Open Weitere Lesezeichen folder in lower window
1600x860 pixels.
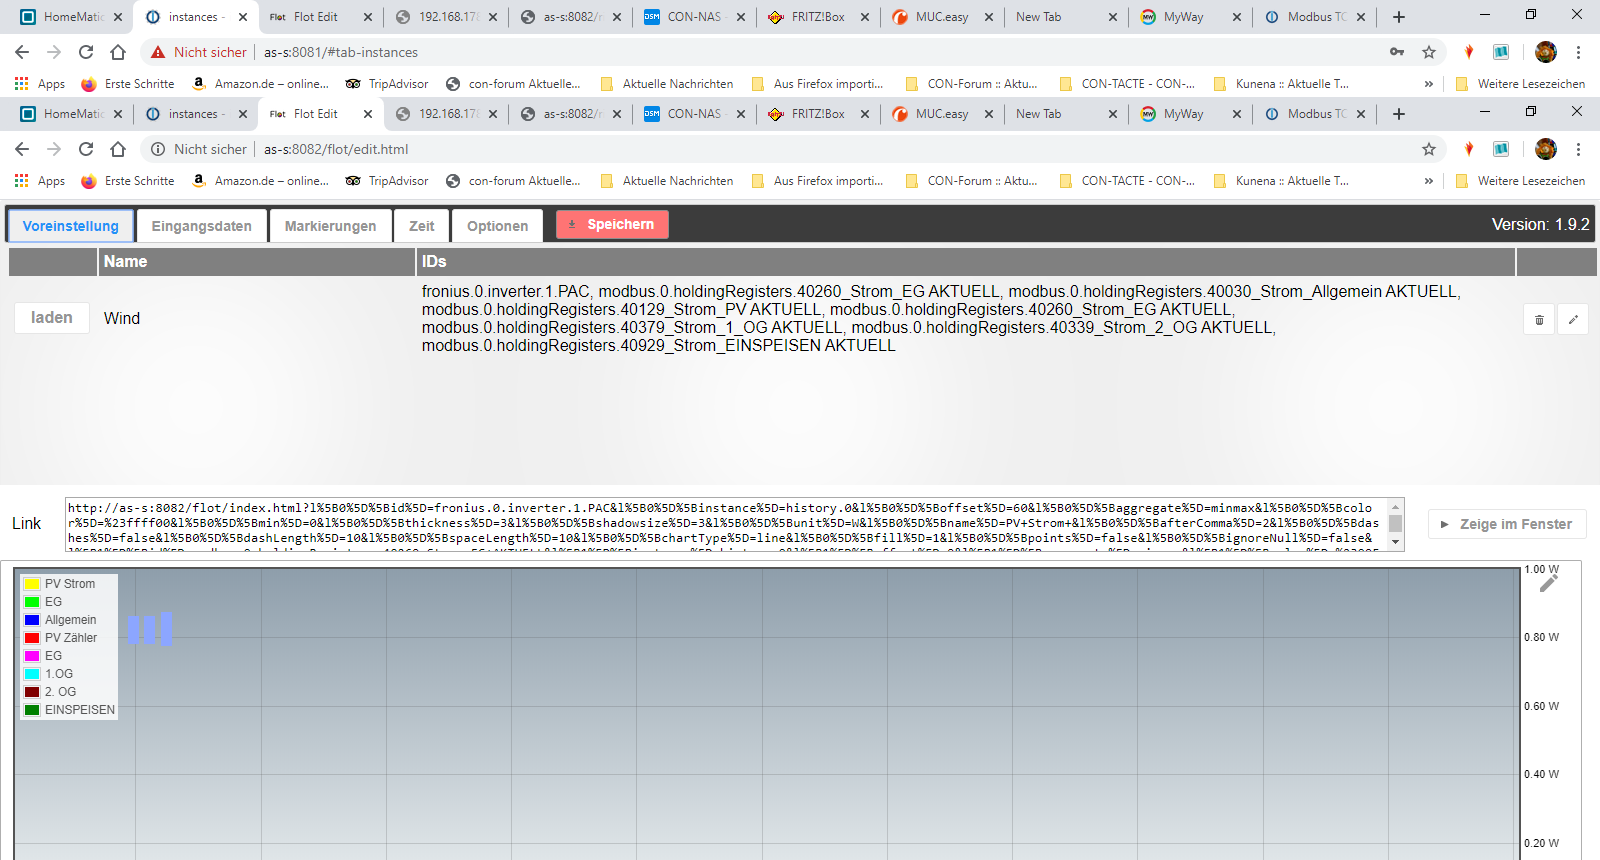pos(1521,181)
